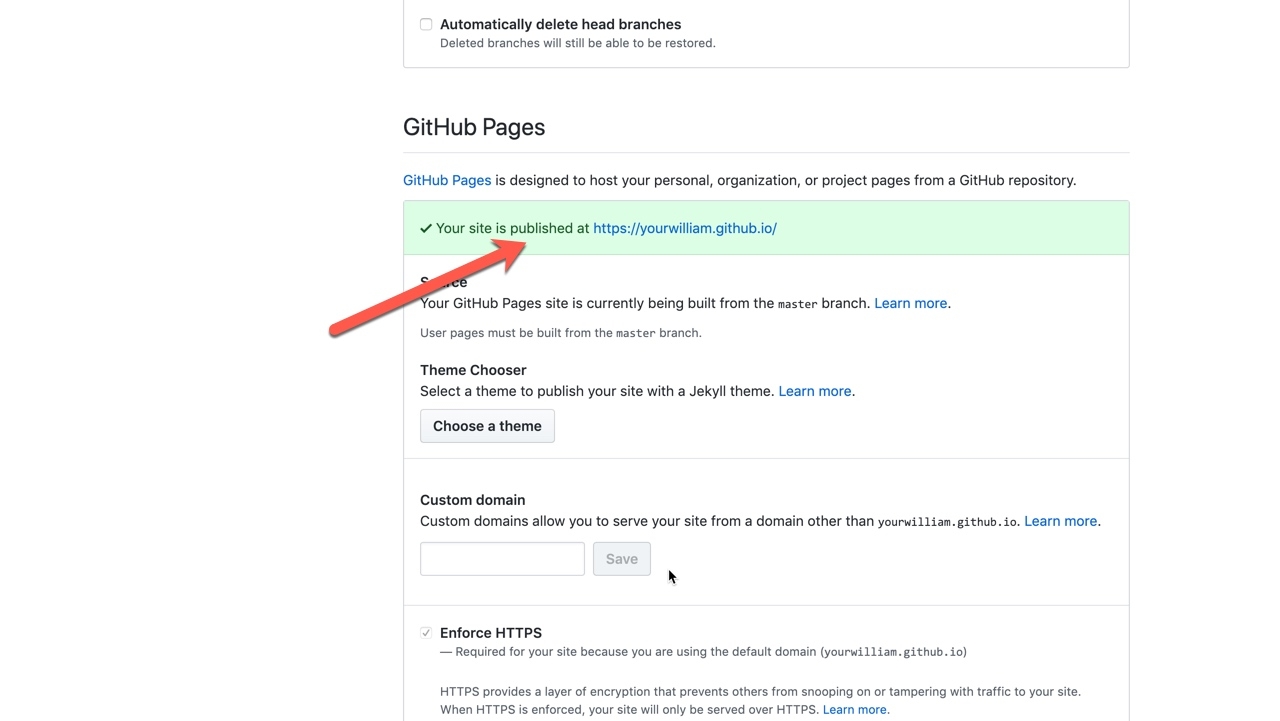Image resolution: width=1280 pixels, height=721 pixels.
Task: Open Learn more link about Jekyll themes
Action: [x=814, y=391]
